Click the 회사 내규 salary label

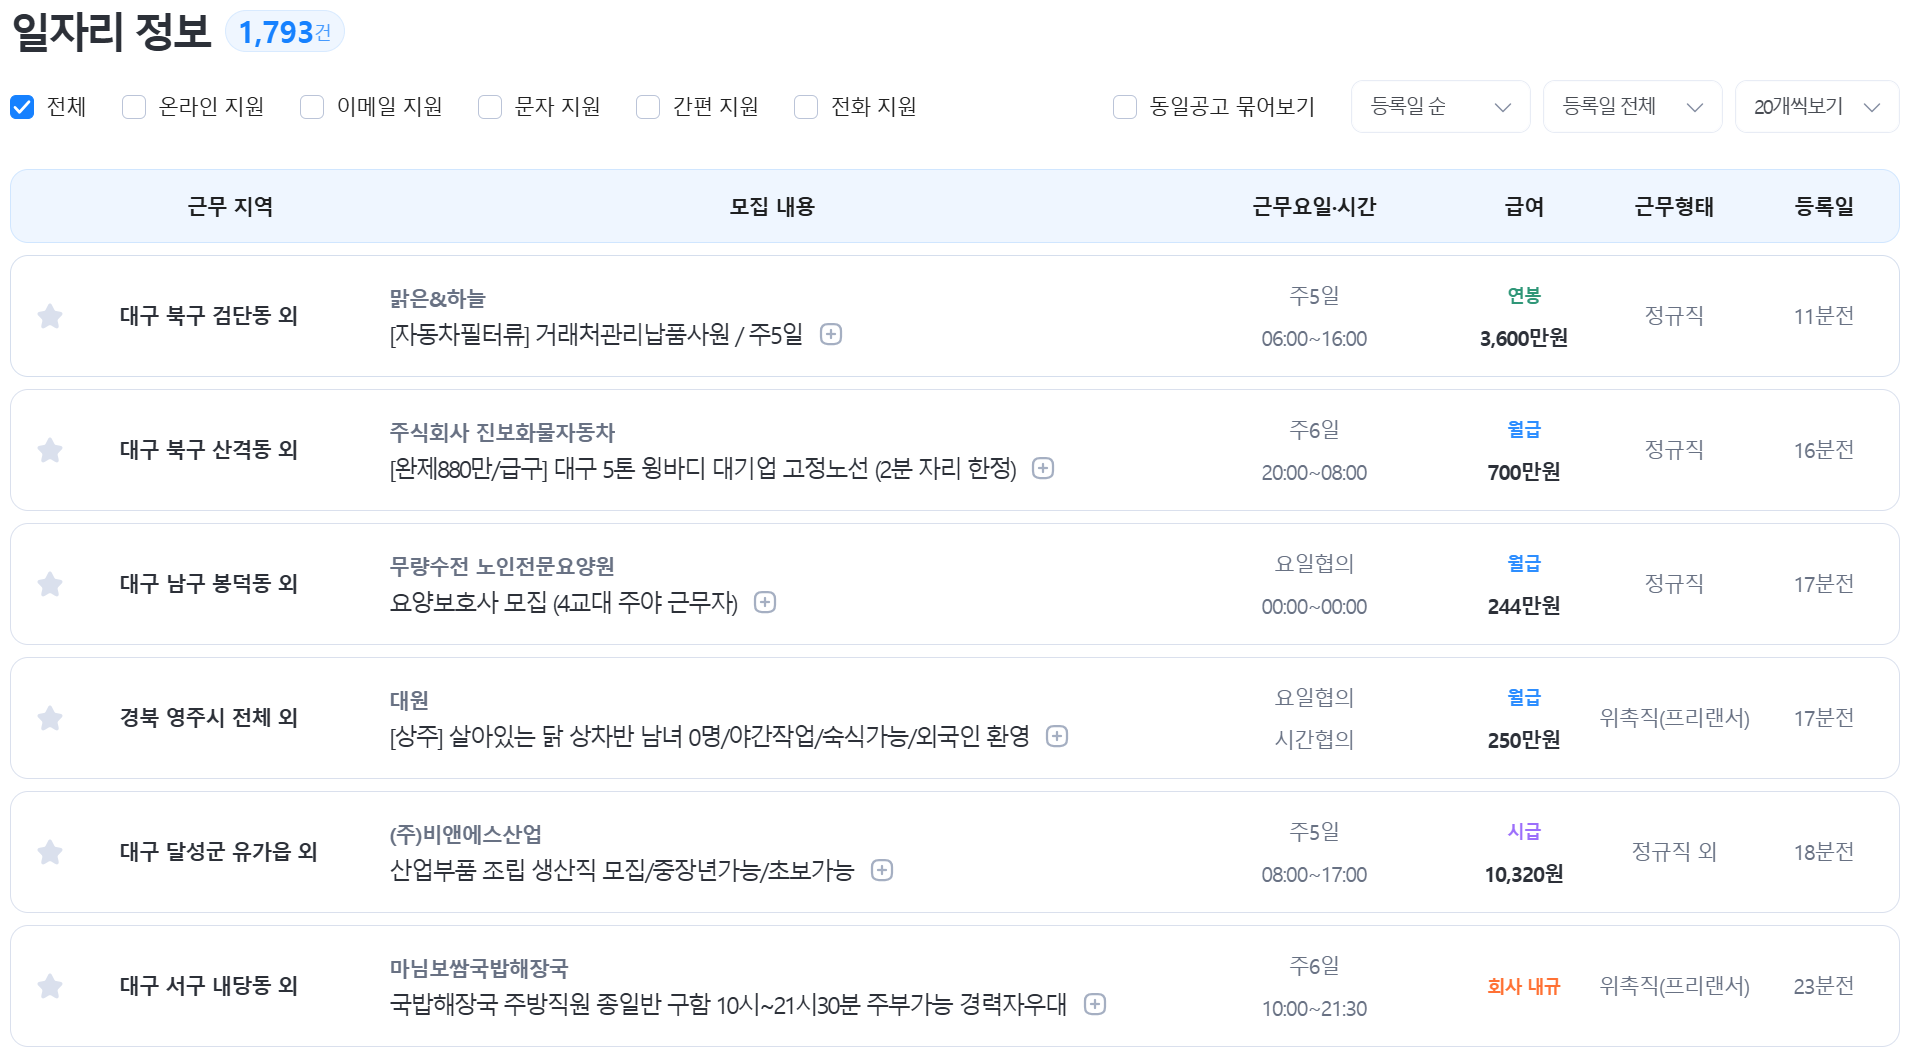[x=1524, y=986]
